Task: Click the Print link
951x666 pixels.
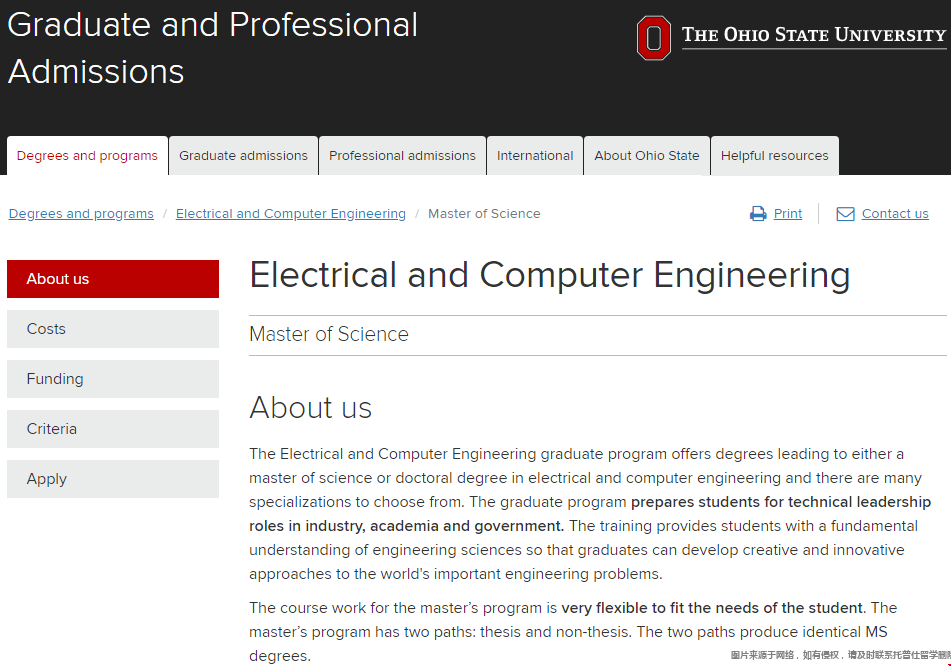Action: (x=788, y=214)
